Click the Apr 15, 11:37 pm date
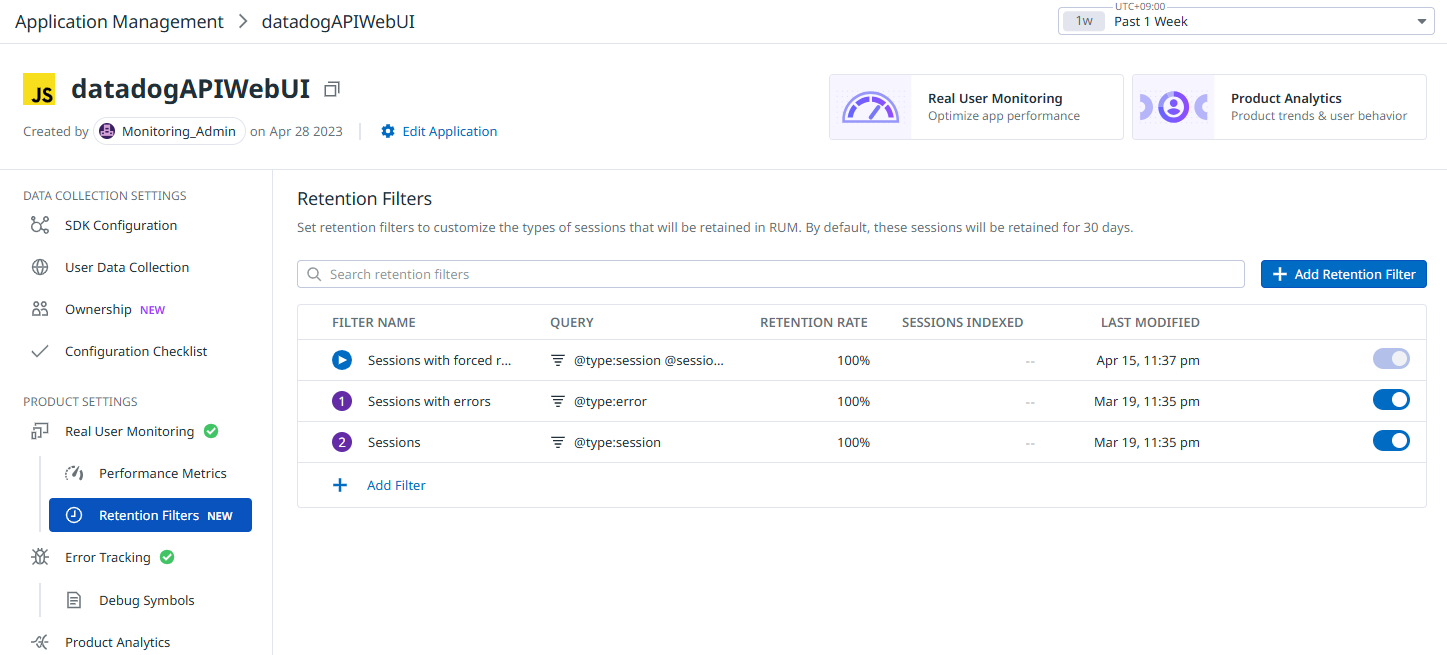The image size is (1447, 655). coord(1148,360)
